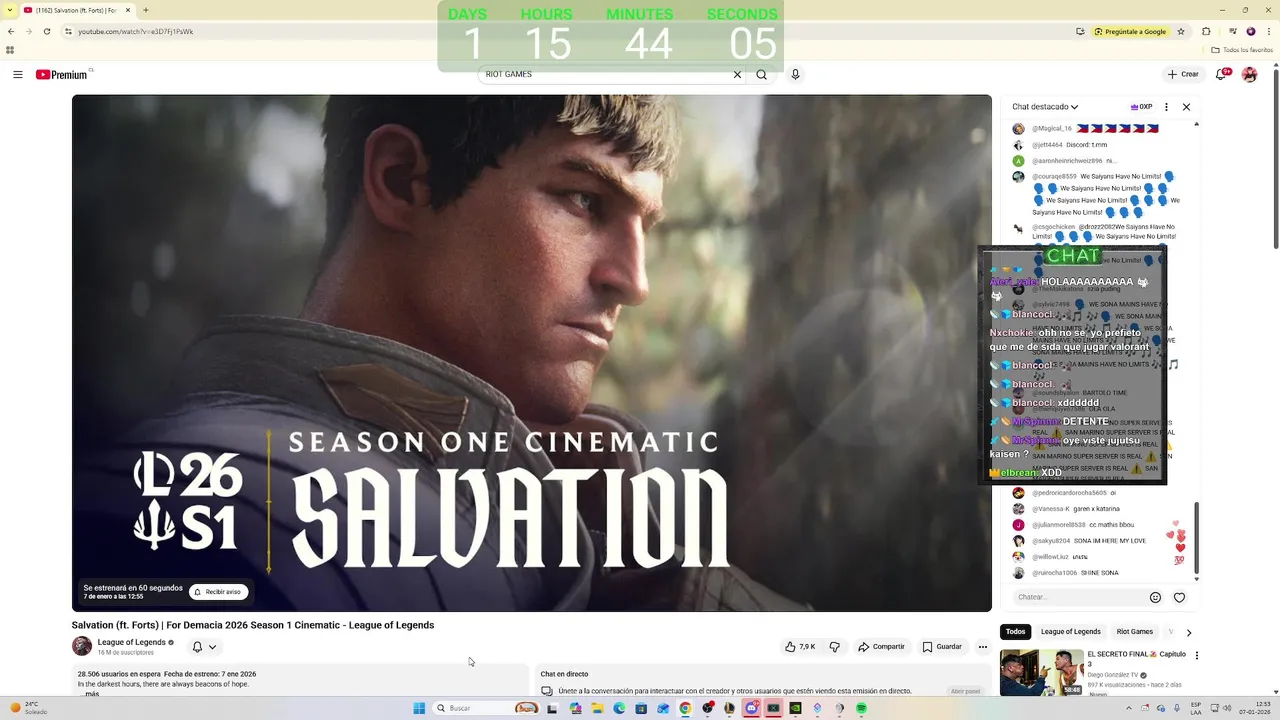1280x720 pixels.
Task: Select League of Legends filter chip
Action: click(x=1070, y=632)
